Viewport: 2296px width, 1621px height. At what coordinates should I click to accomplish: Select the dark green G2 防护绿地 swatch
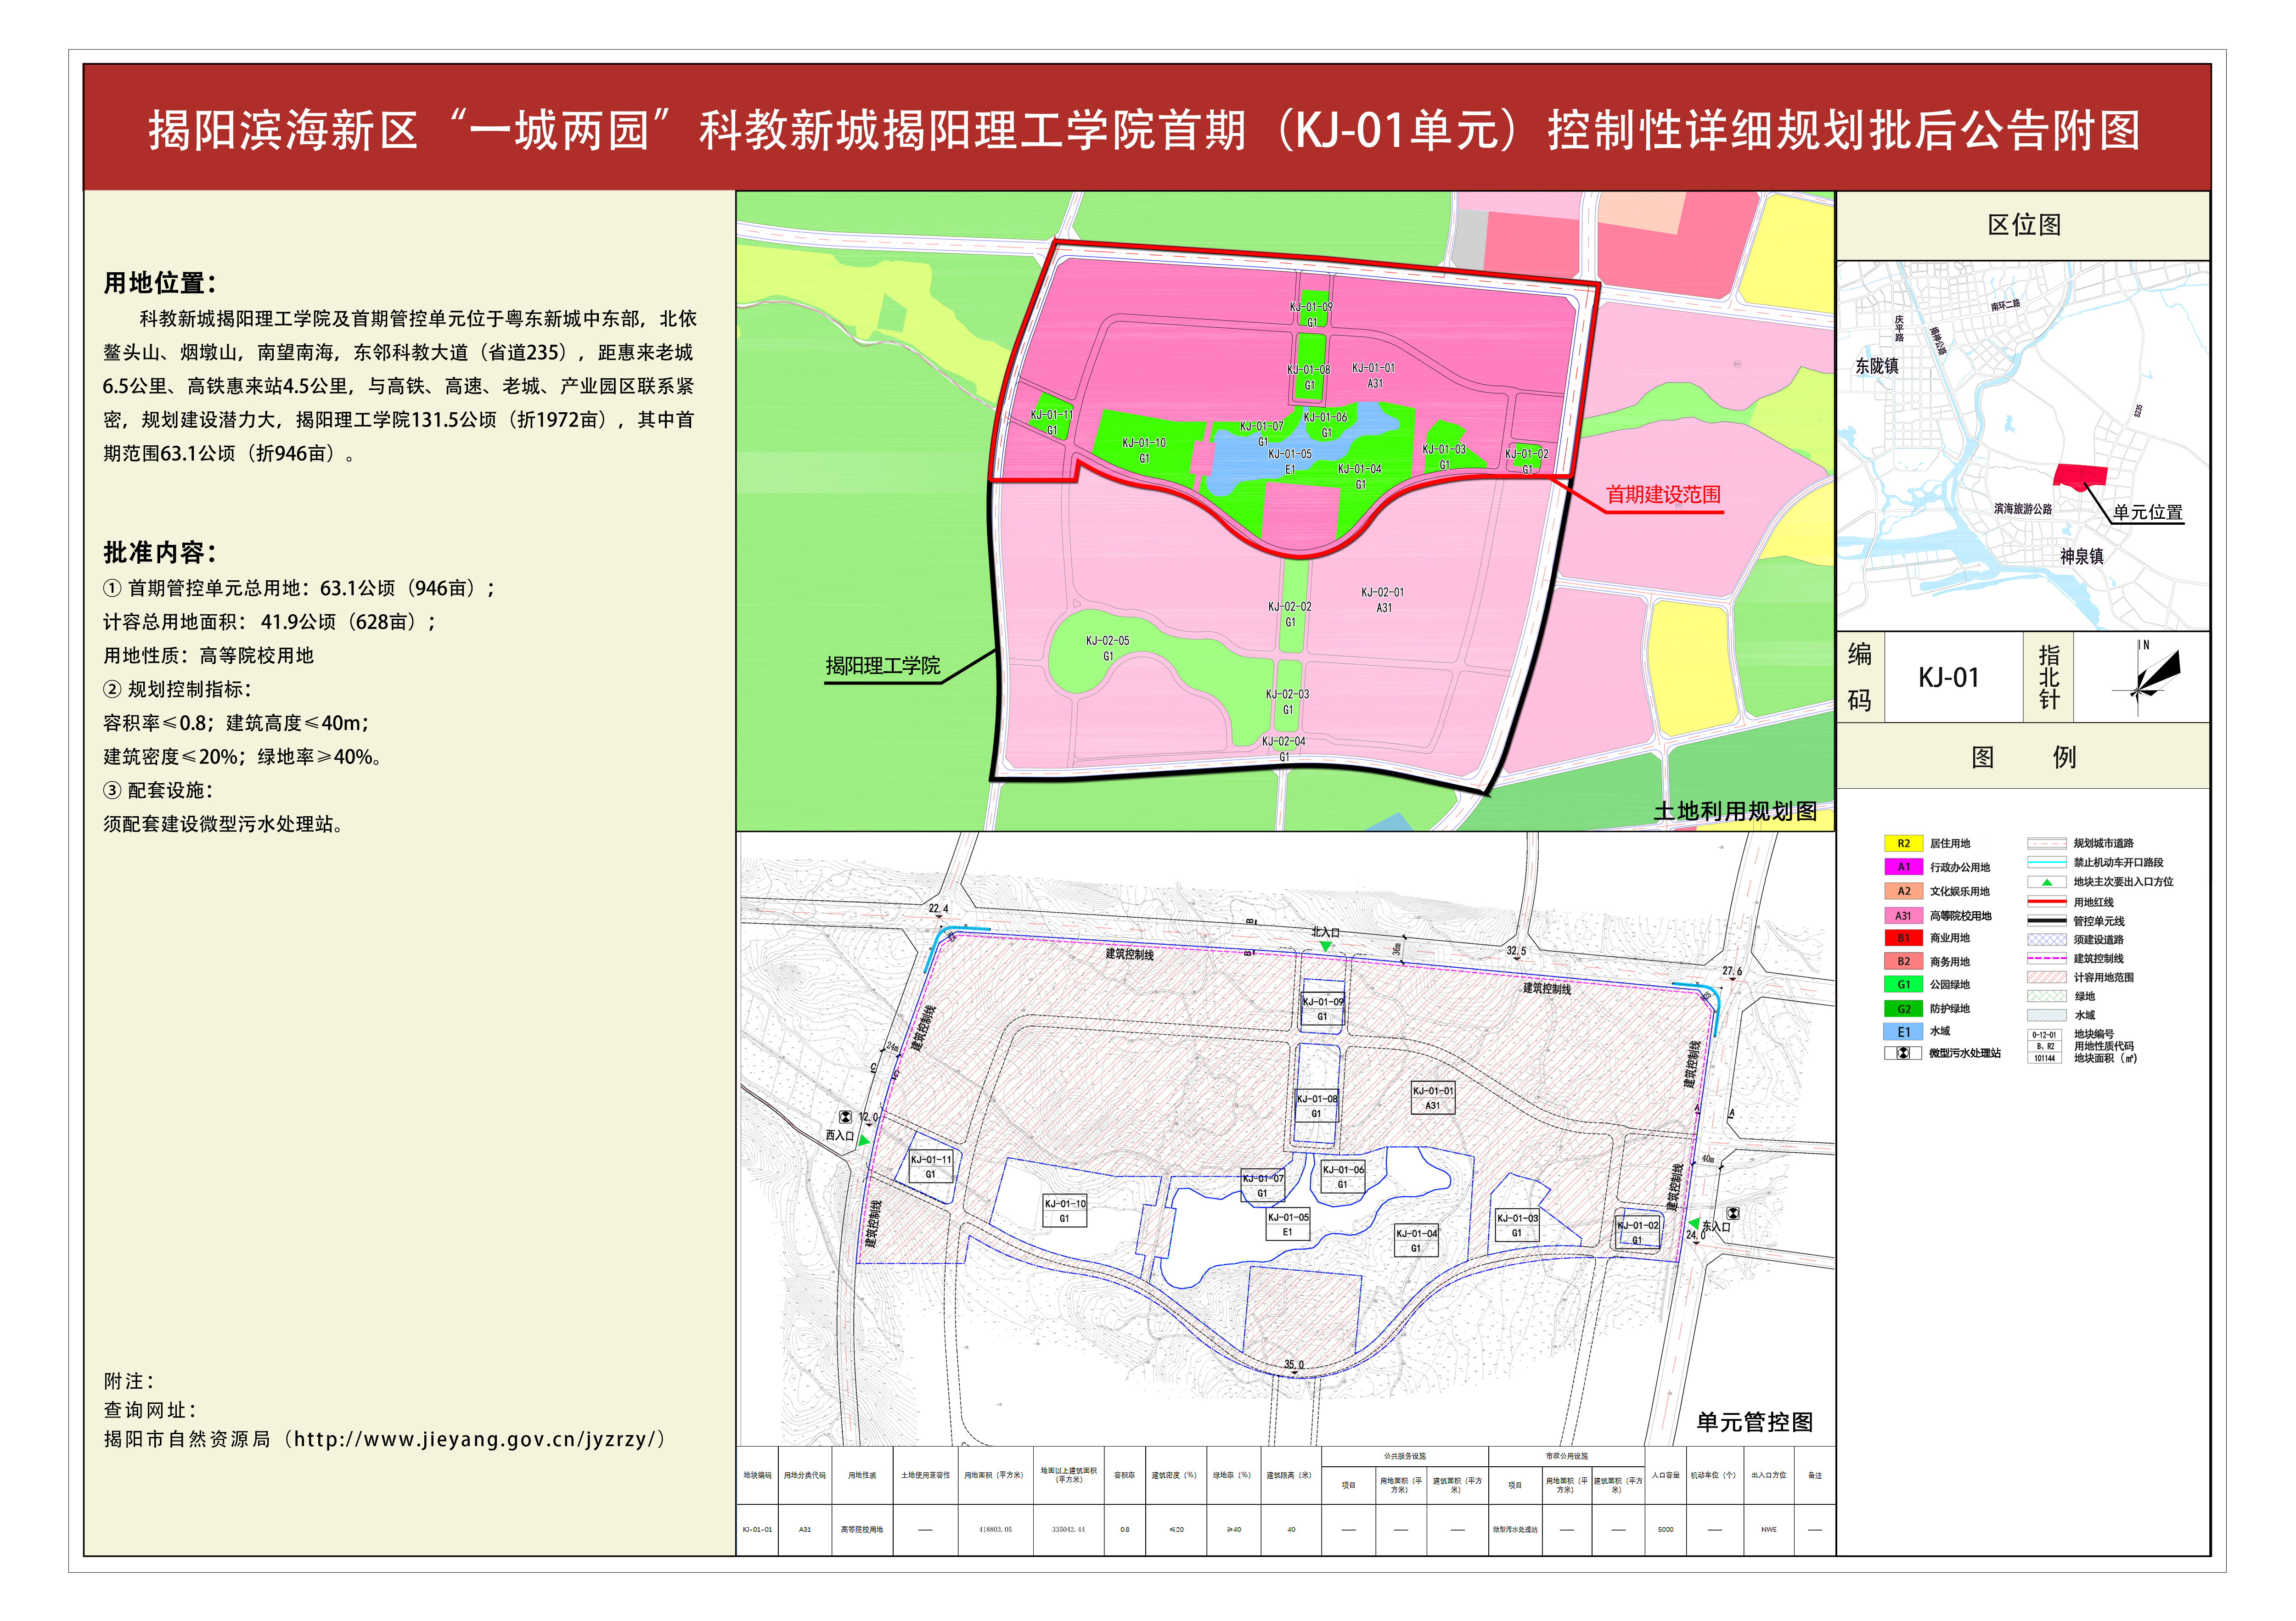[x=1903, y=1009]
